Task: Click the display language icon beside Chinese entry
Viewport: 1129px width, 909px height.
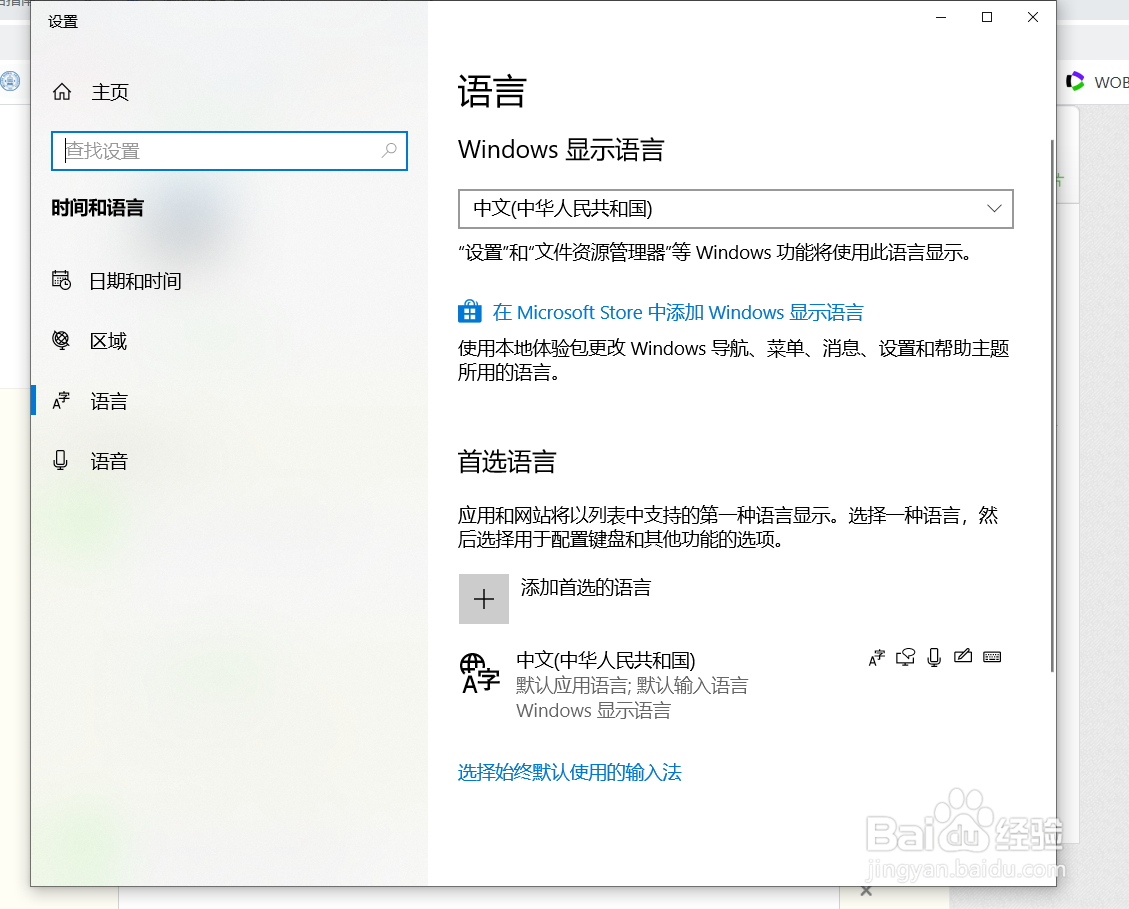Action: click(x=877, y=657)
